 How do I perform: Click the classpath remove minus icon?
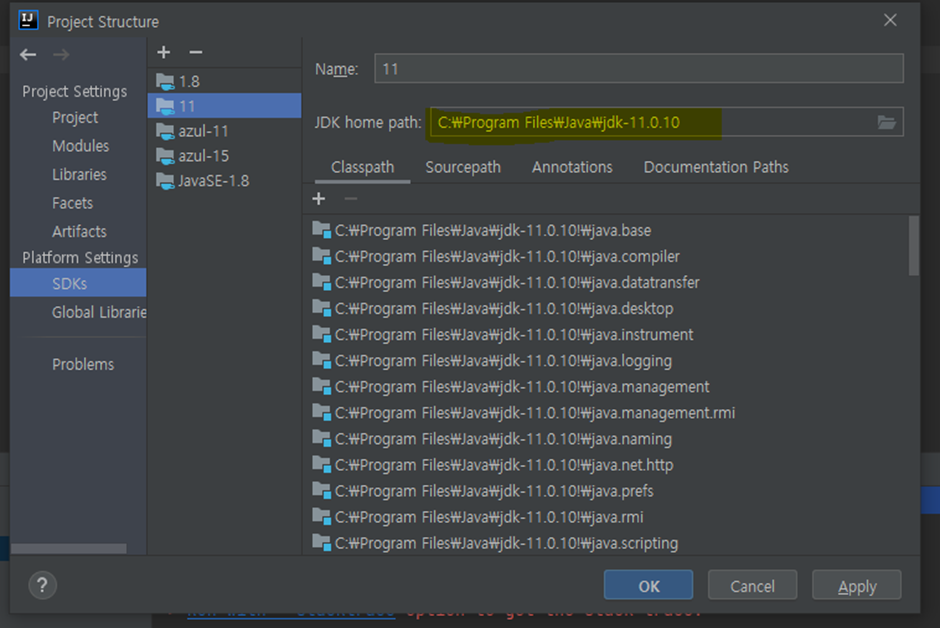click(351, 198)
